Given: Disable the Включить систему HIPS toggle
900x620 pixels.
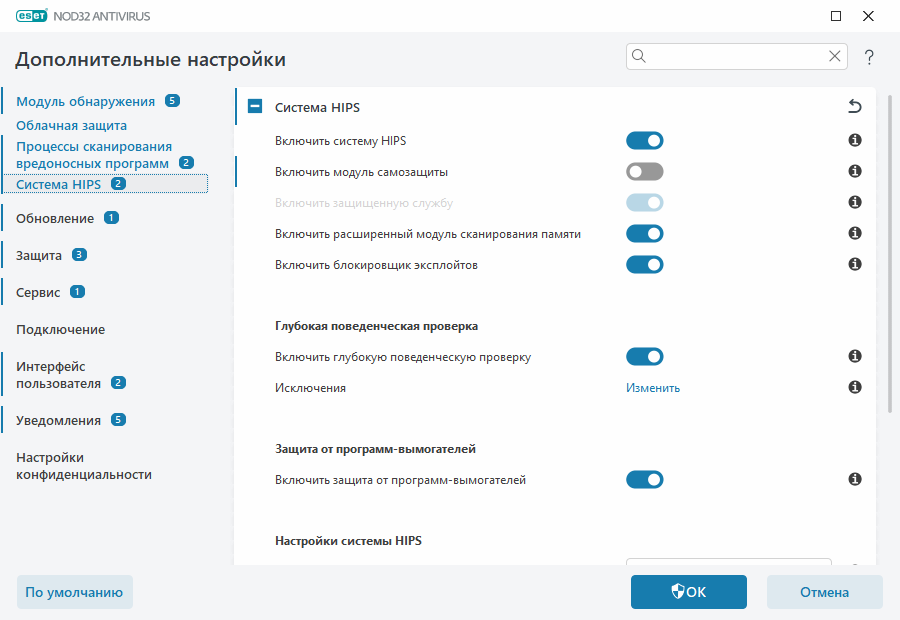Looking at the screenshot, I should (x=644, y=141).
